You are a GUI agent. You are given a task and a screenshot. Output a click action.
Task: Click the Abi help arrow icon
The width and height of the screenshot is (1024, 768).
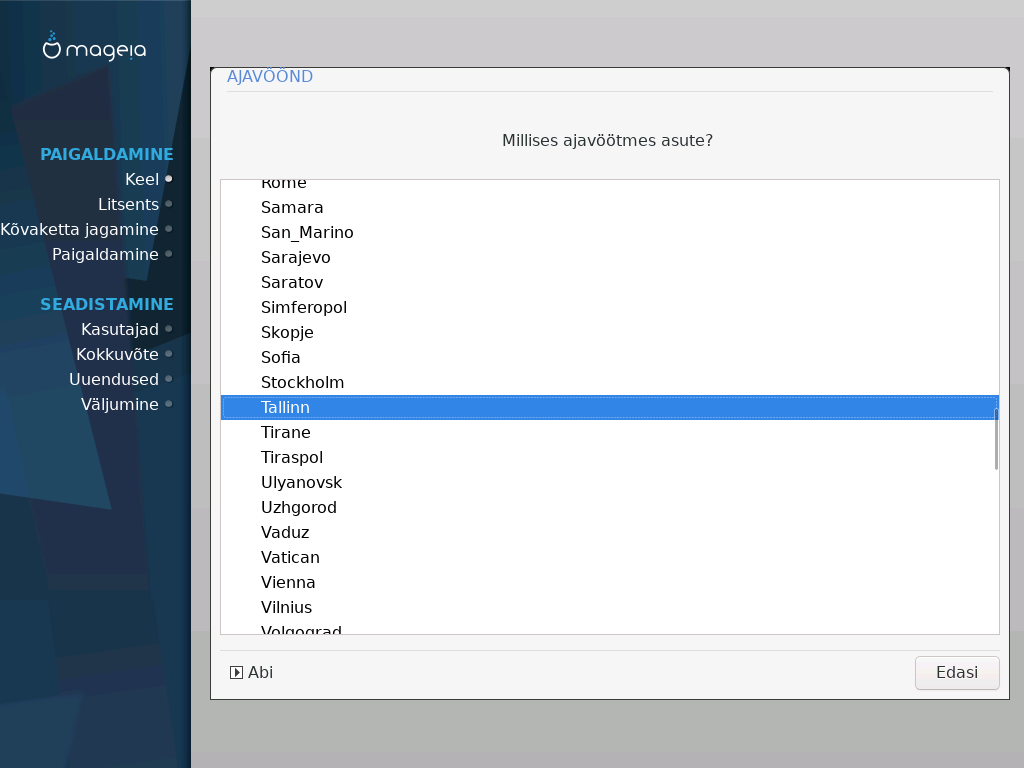coord(237,673)
